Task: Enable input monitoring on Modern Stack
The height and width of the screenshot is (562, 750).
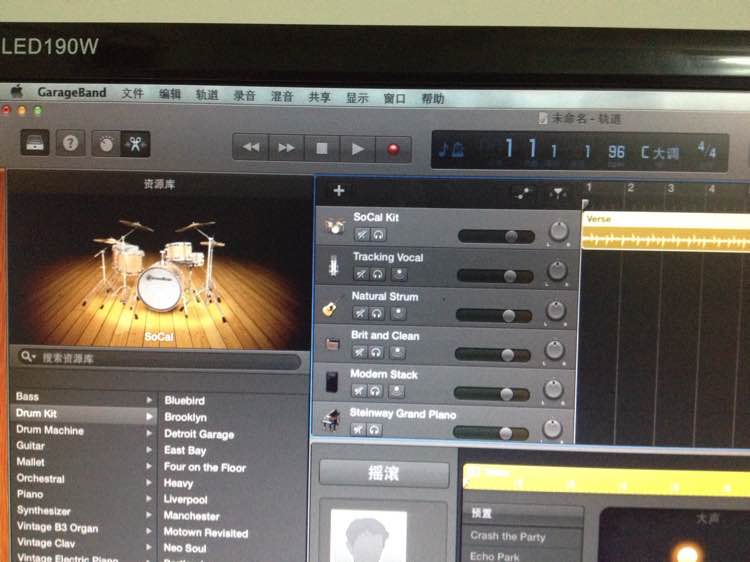Action: 396,391
